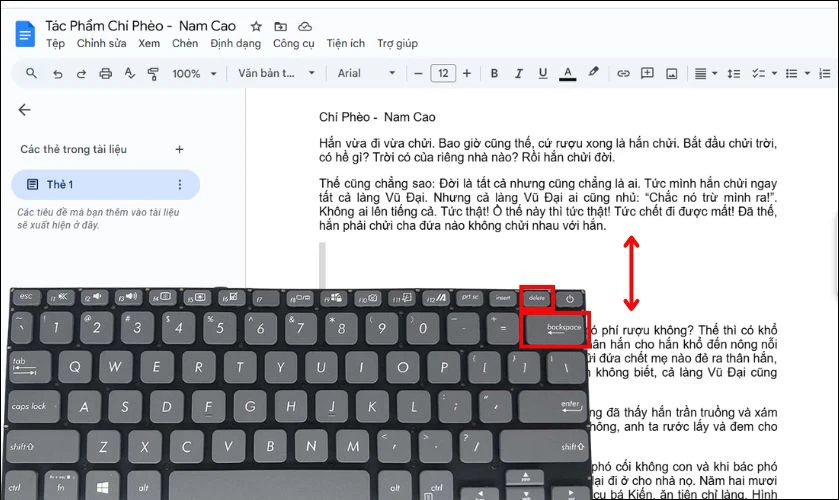The width and height of the screenshot is (840, 500).
Task: Add a new document tab plus
Action: click(179, 150)
